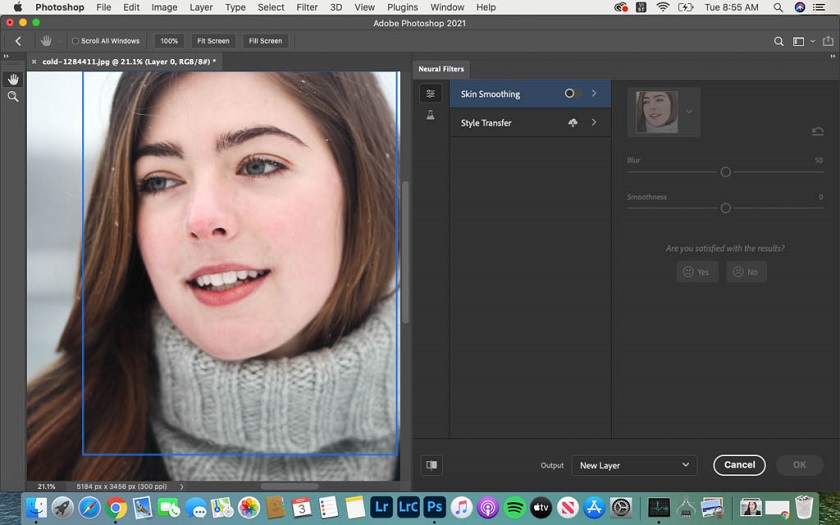Viewport: 840px width, 525px height.
Task: Click the Blur slider handle
Action: click(725, 172)
